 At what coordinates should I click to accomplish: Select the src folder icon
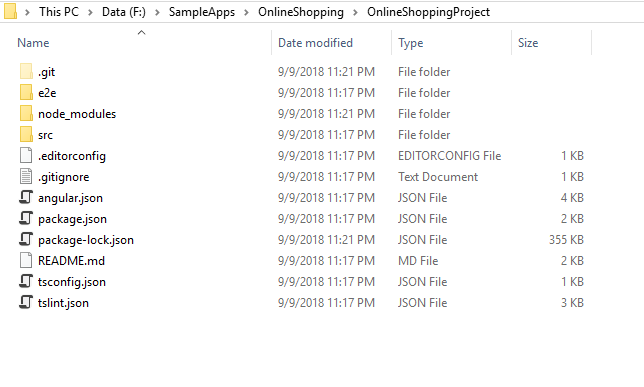(26, 134)
